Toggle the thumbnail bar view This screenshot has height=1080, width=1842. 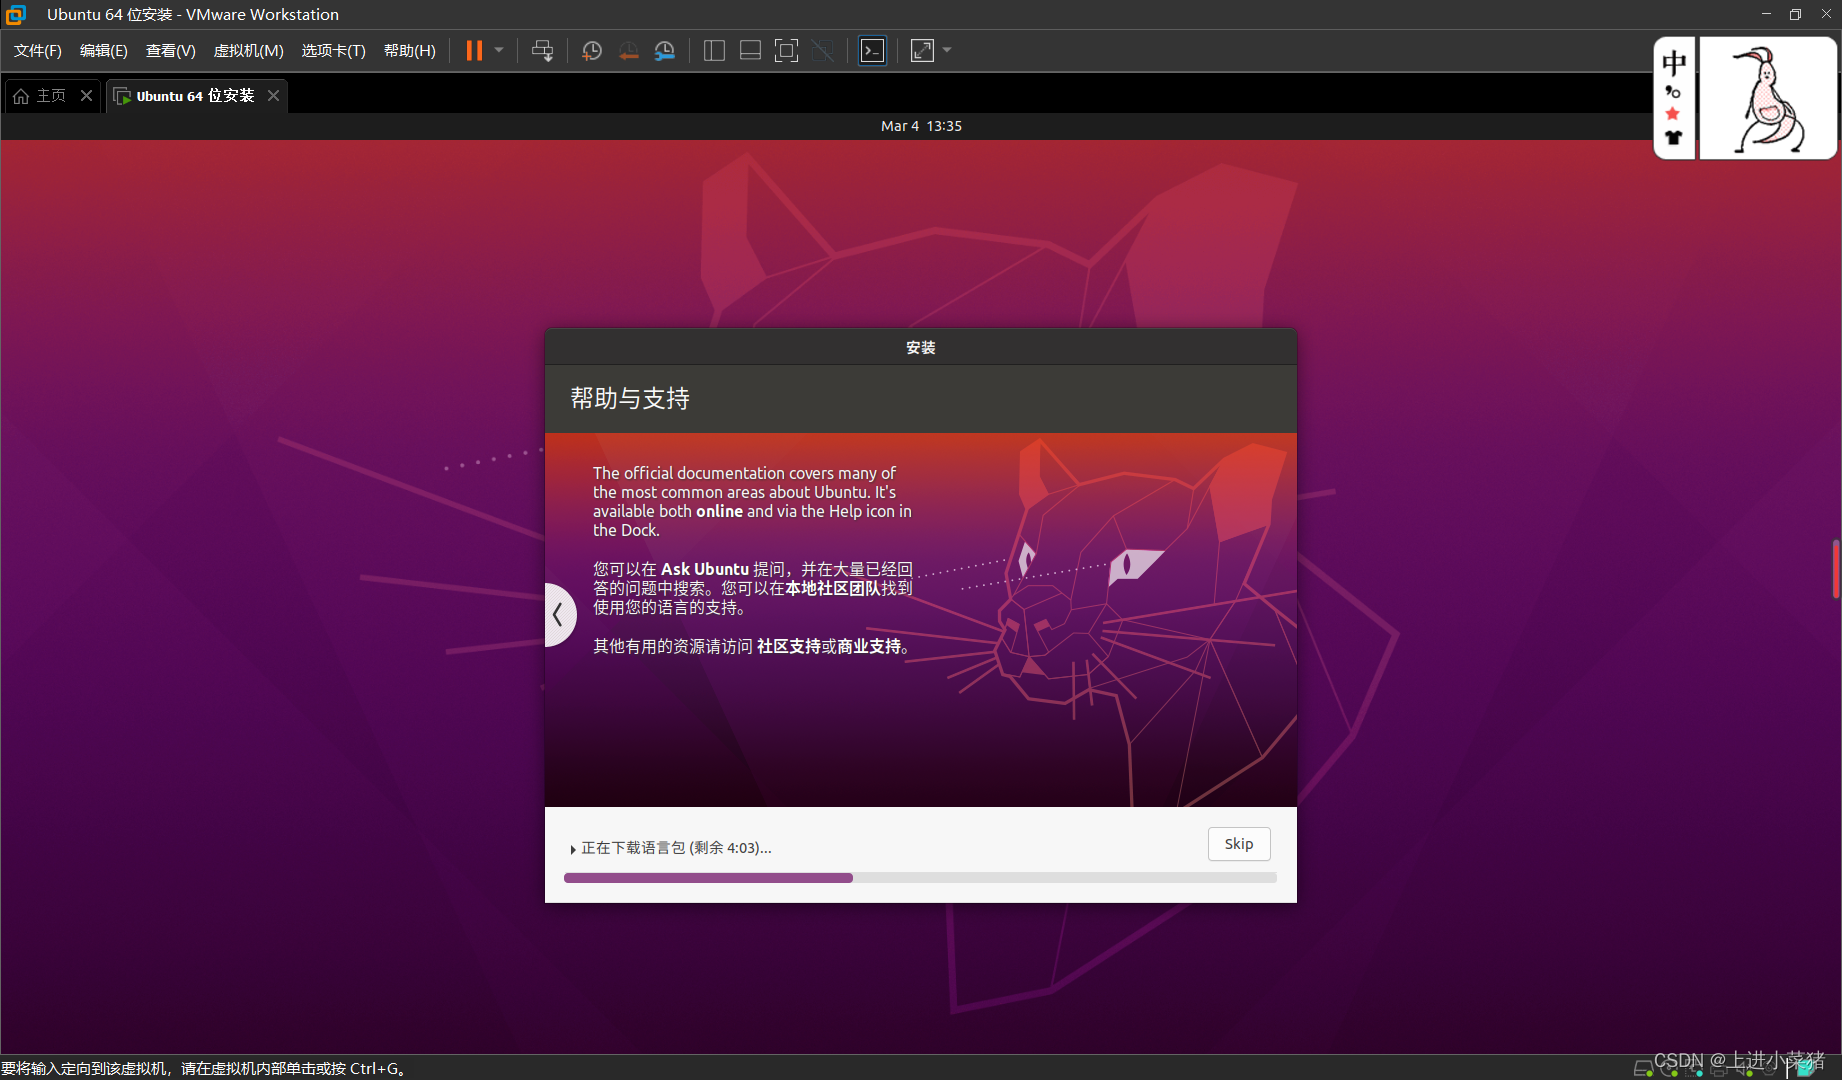pyautogui.click(x=750, y=51)
